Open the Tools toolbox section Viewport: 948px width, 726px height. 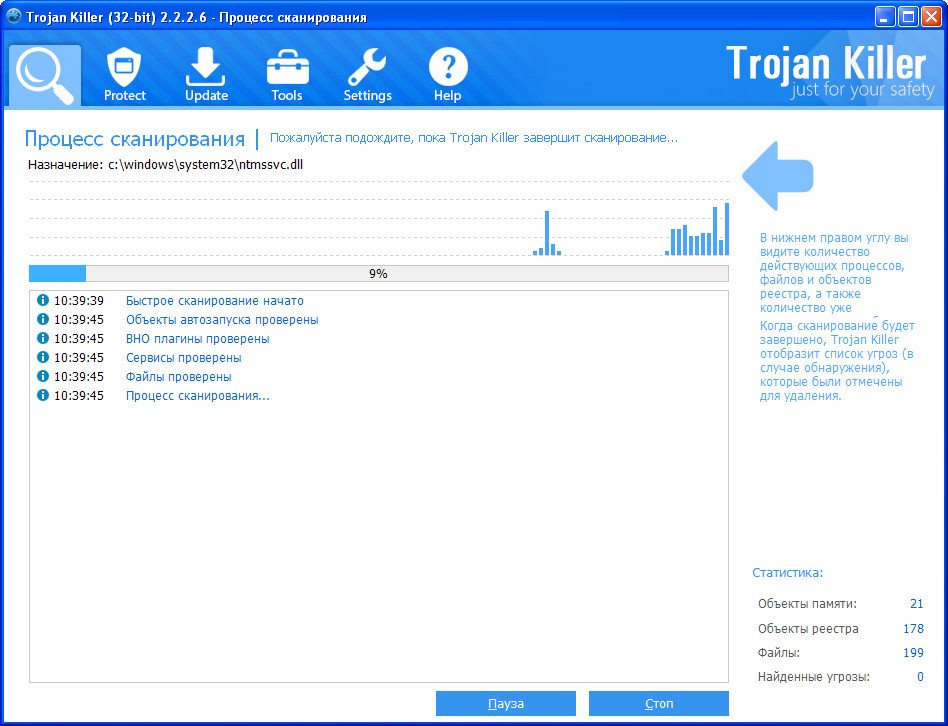[x=287, y=75]
